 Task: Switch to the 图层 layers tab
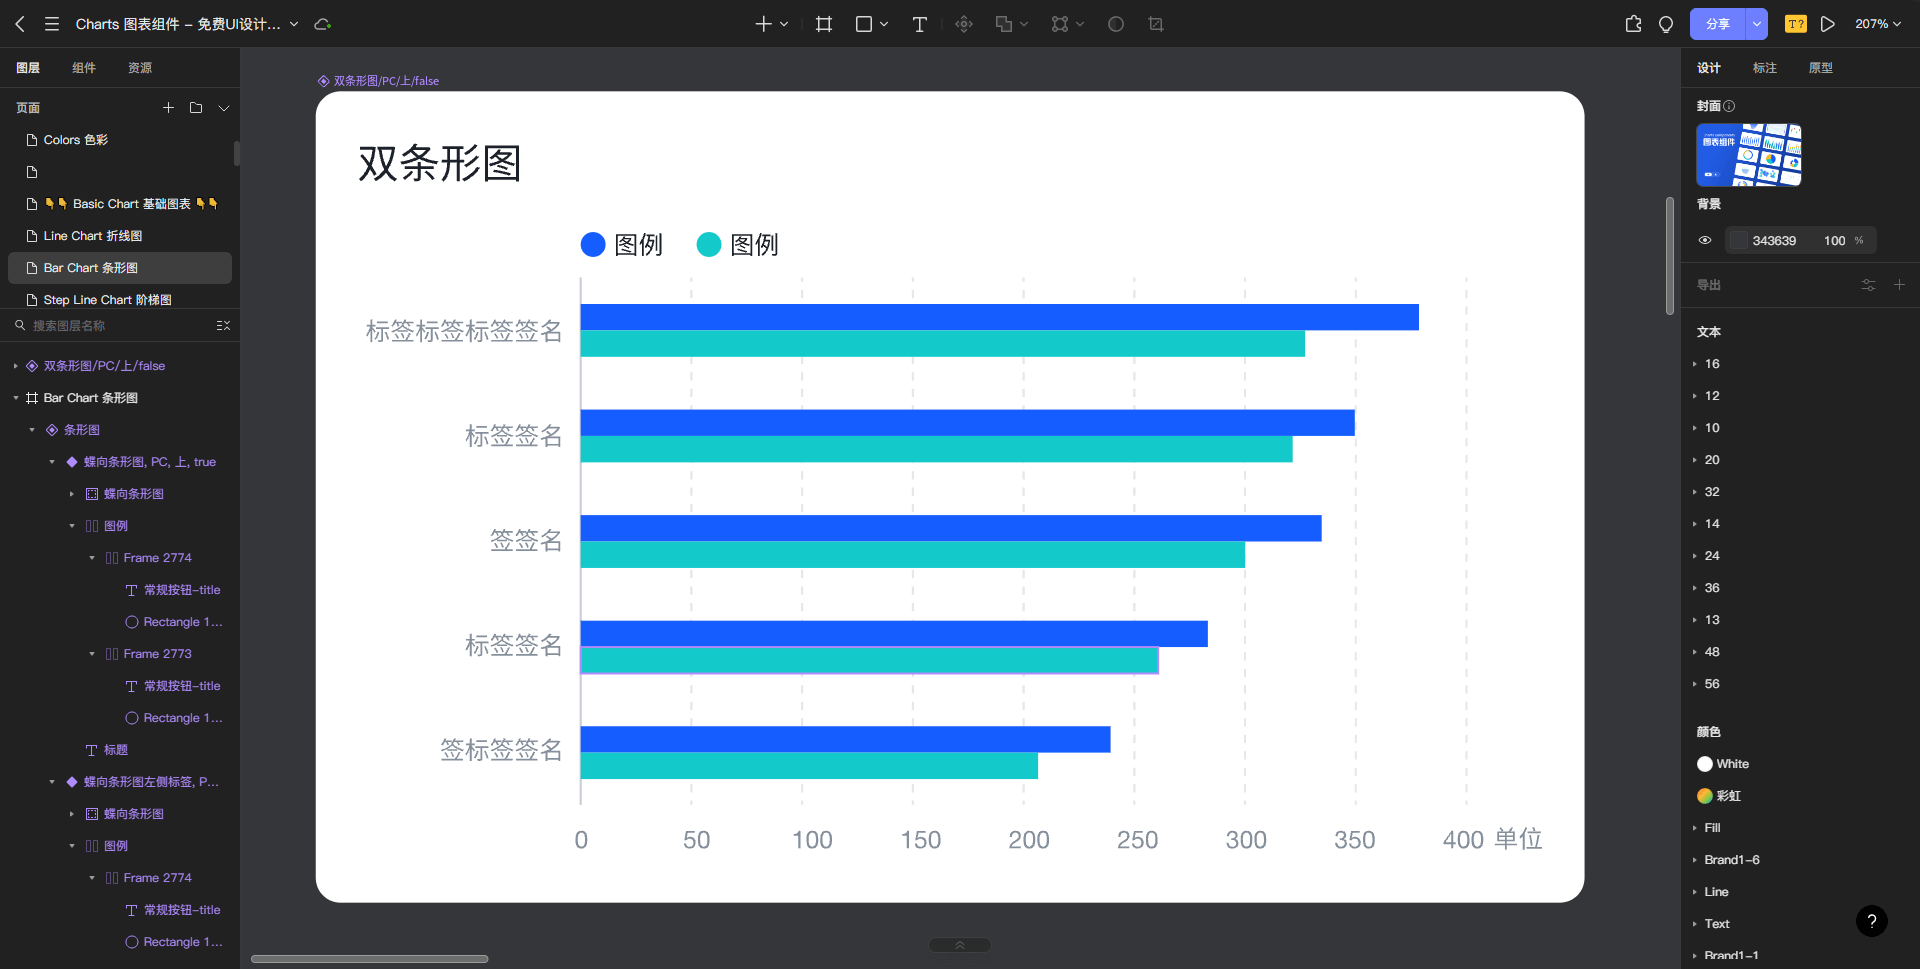(x=28, y=68)
